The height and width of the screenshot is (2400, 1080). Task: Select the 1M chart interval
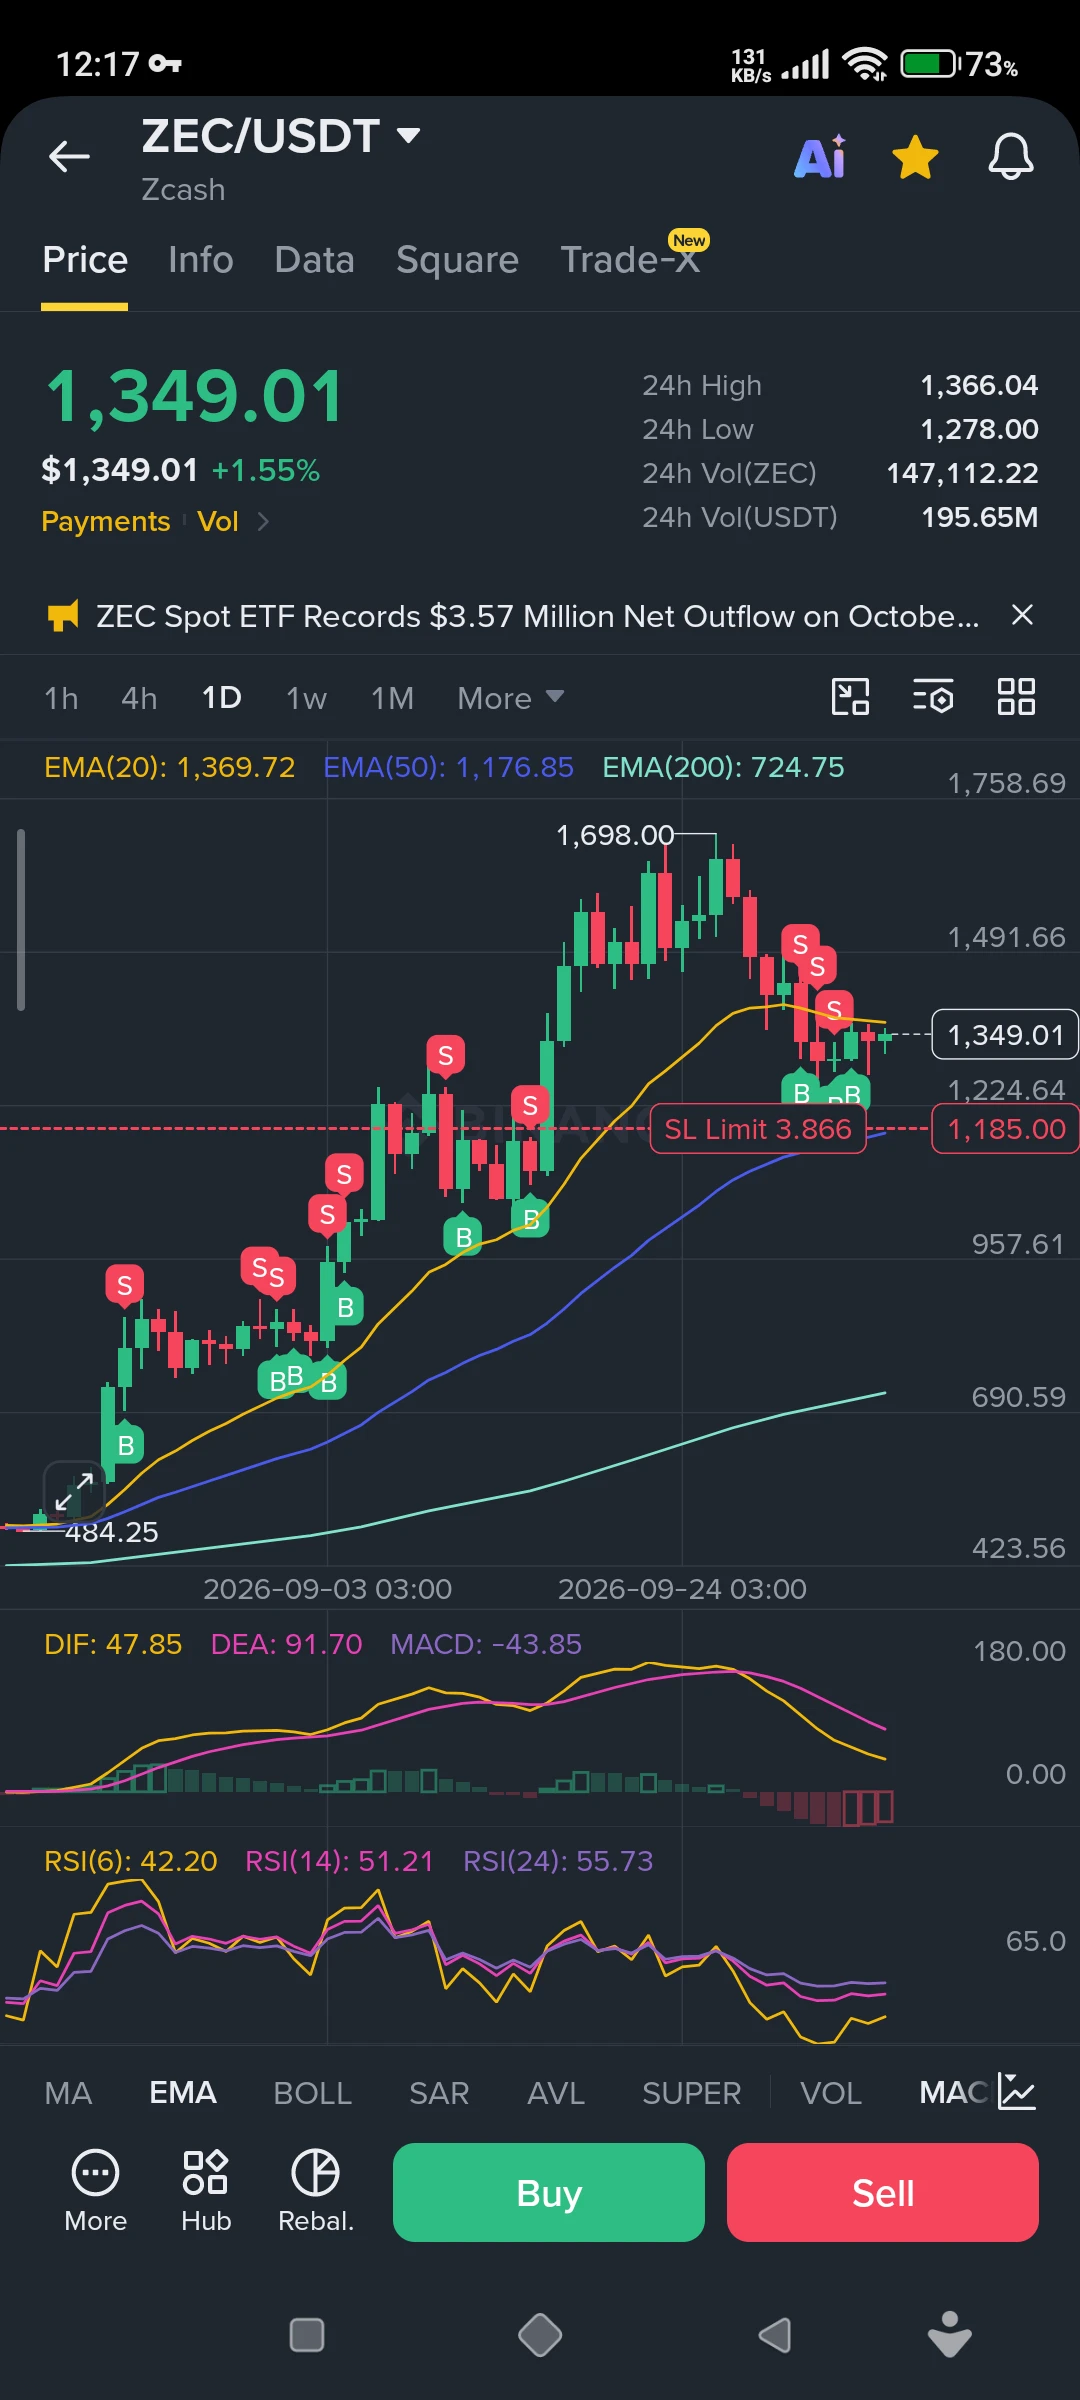pyautogui.click(x=392, y=698)
